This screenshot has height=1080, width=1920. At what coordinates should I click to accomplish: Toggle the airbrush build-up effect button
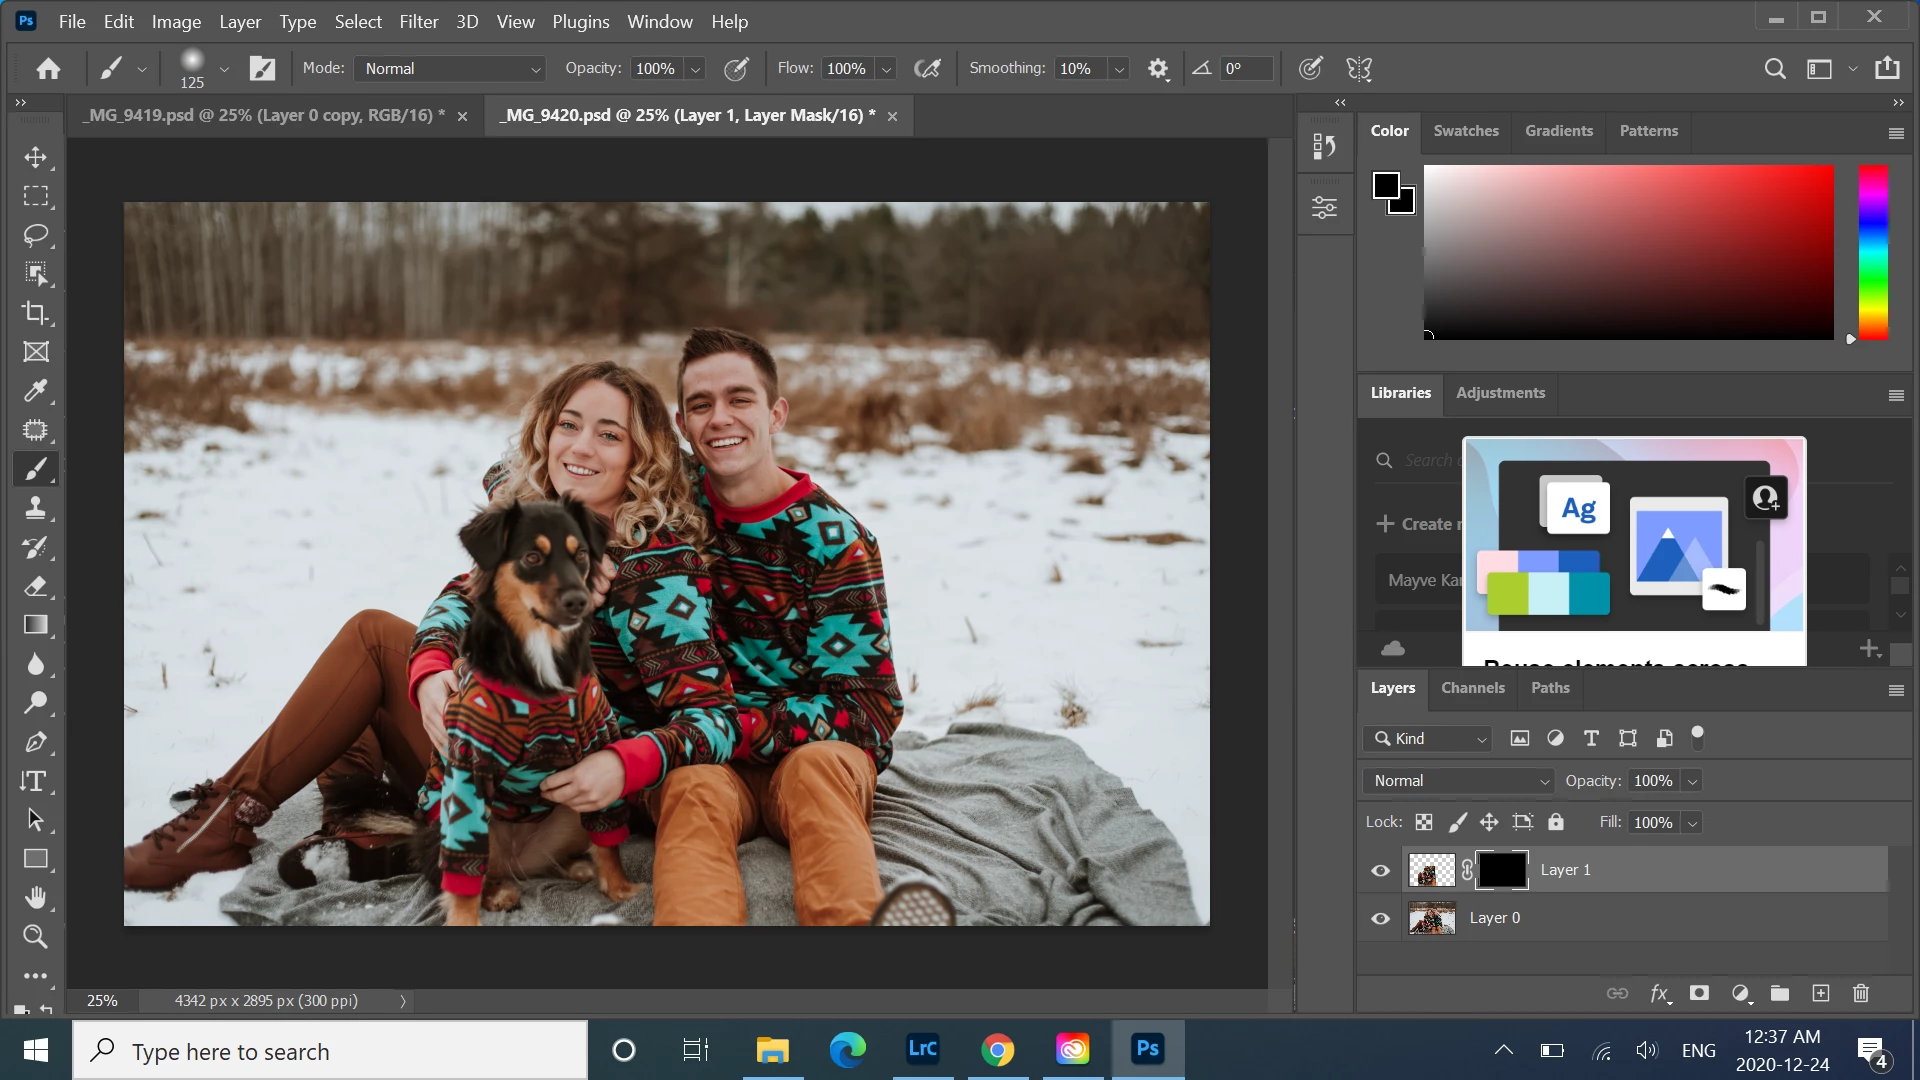click(928, 69)
